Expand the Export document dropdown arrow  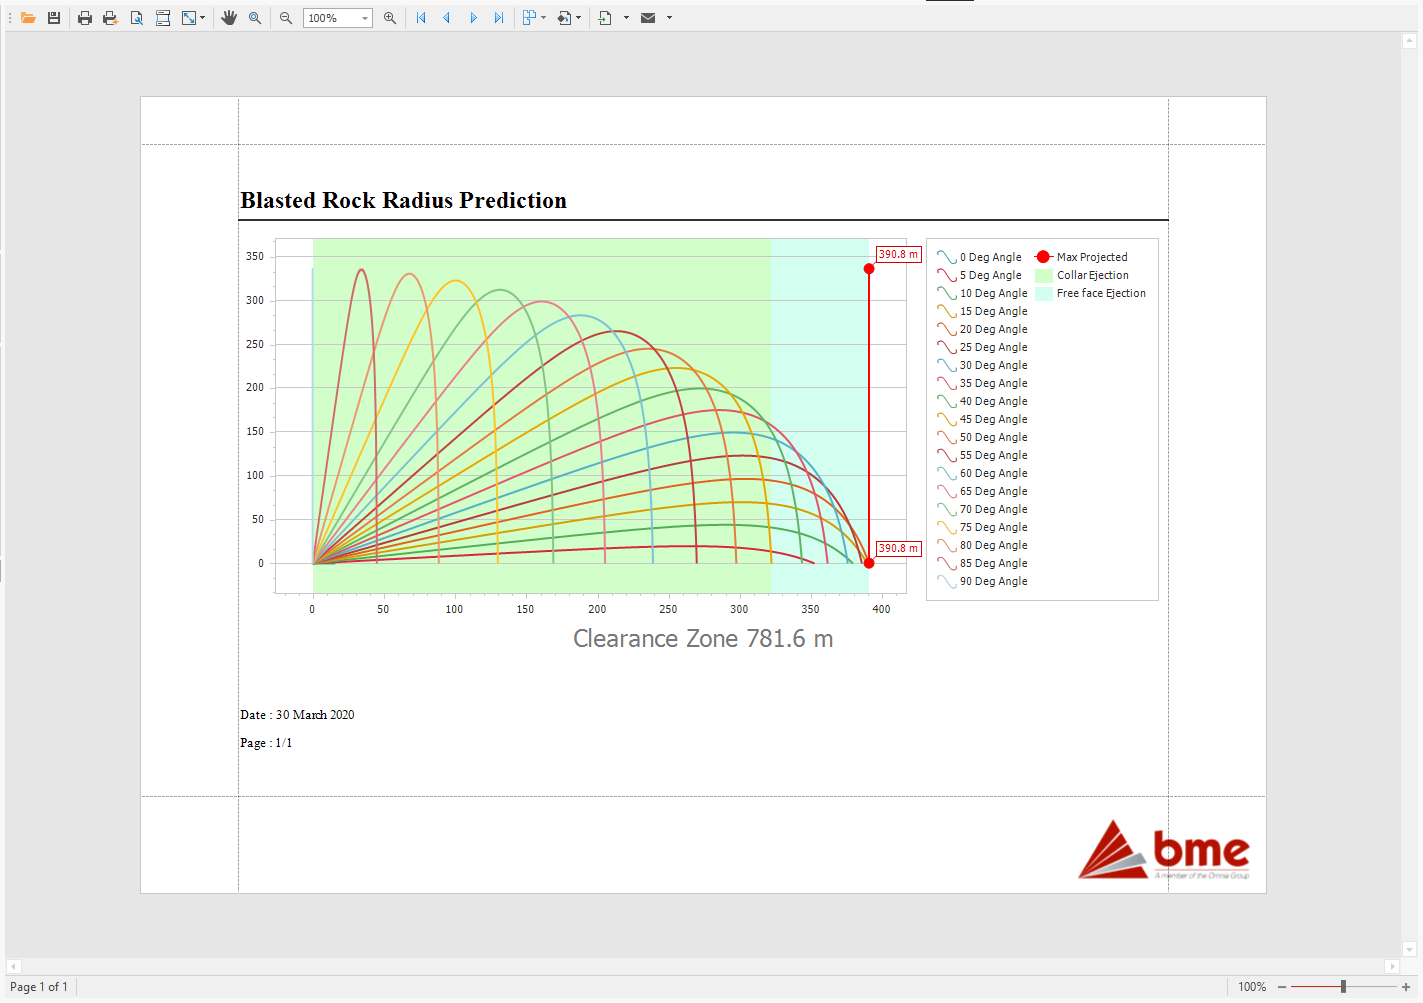pyautogui.click(x=626, y=18)
